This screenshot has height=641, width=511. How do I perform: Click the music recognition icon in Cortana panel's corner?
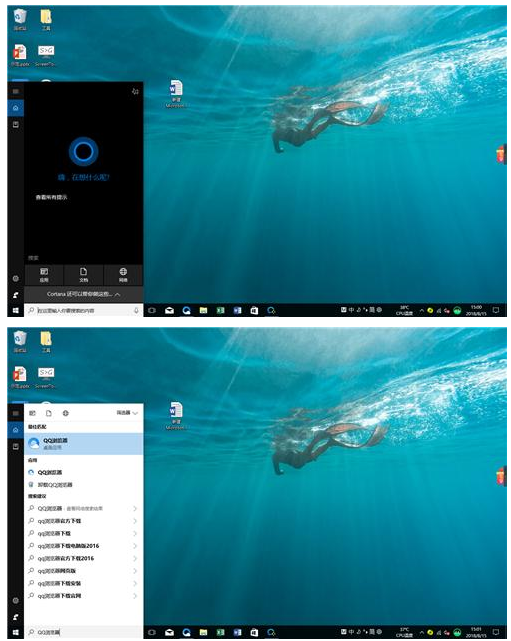coord(135,91)
